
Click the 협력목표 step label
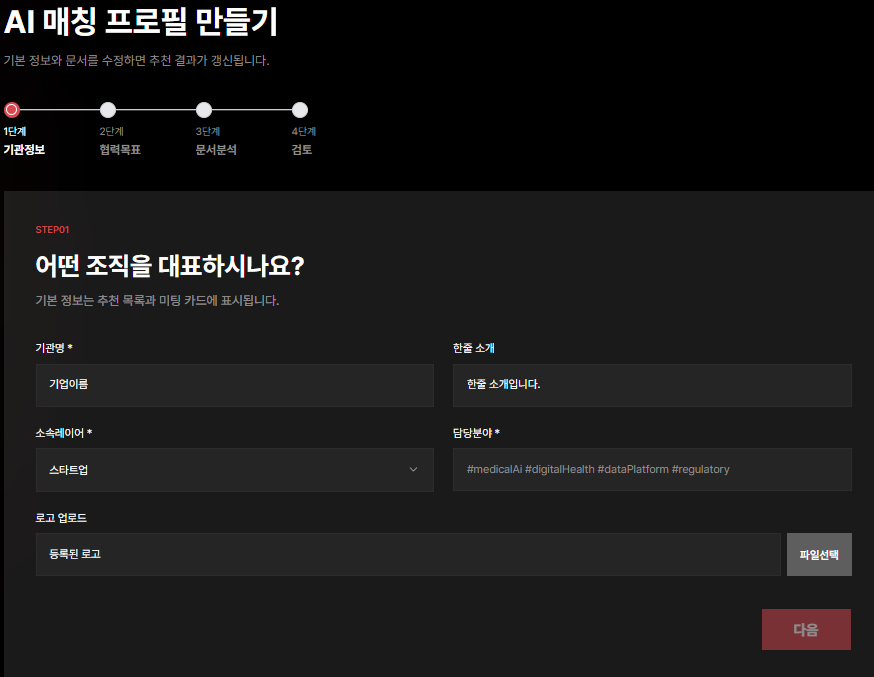[120, 149]
